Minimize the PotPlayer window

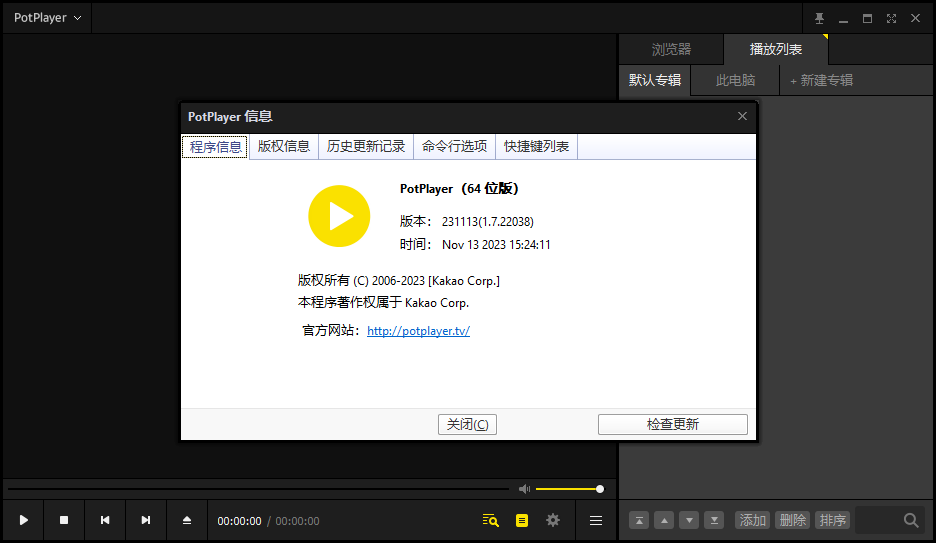pyautogui.click(x=843, y=20)
